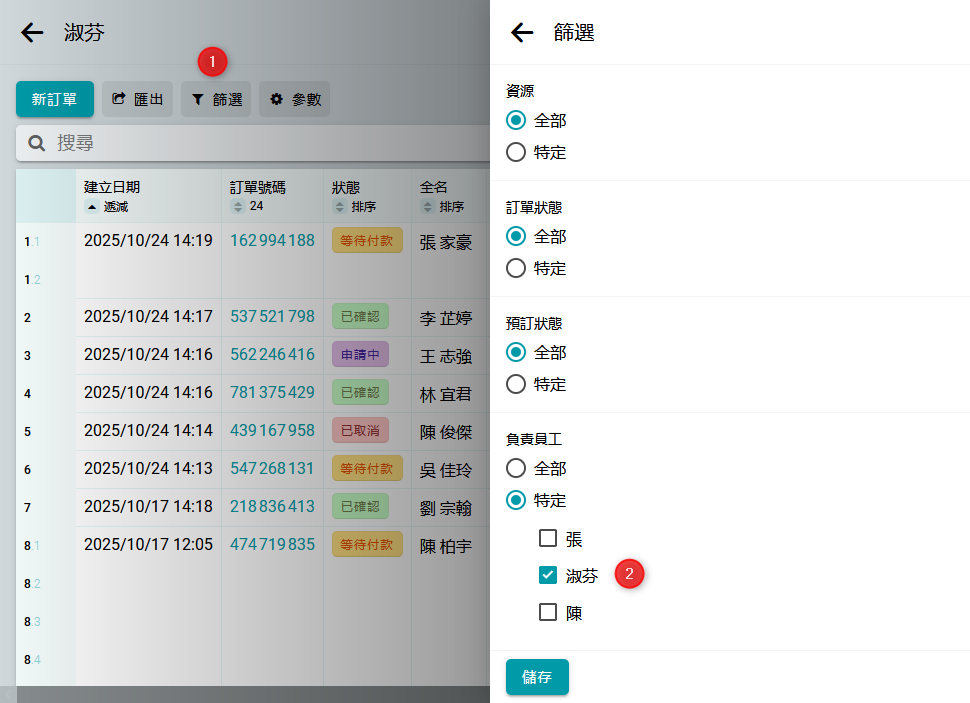Click the 狀態 column sort icon

(x=338, y=207)
